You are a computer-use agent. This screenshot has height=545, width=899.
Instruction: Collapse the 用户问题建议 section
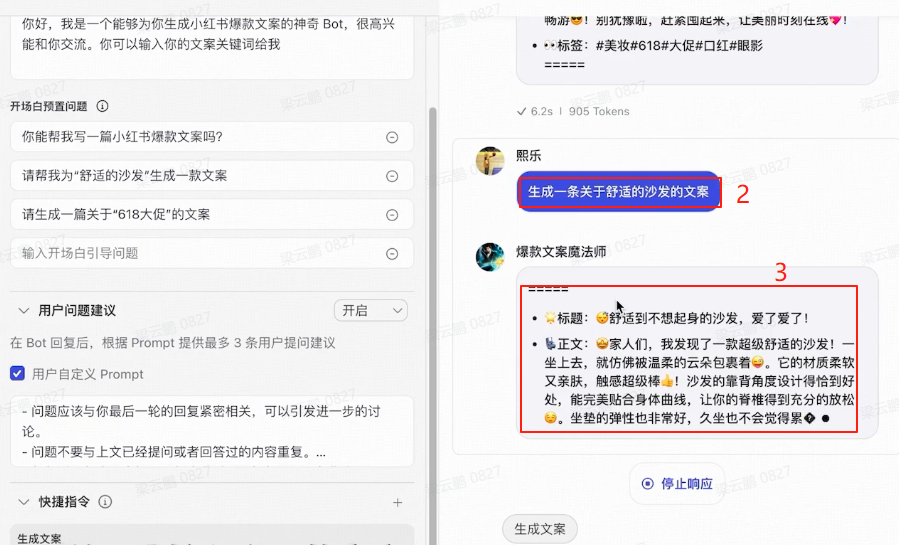[x=24, y=311]
